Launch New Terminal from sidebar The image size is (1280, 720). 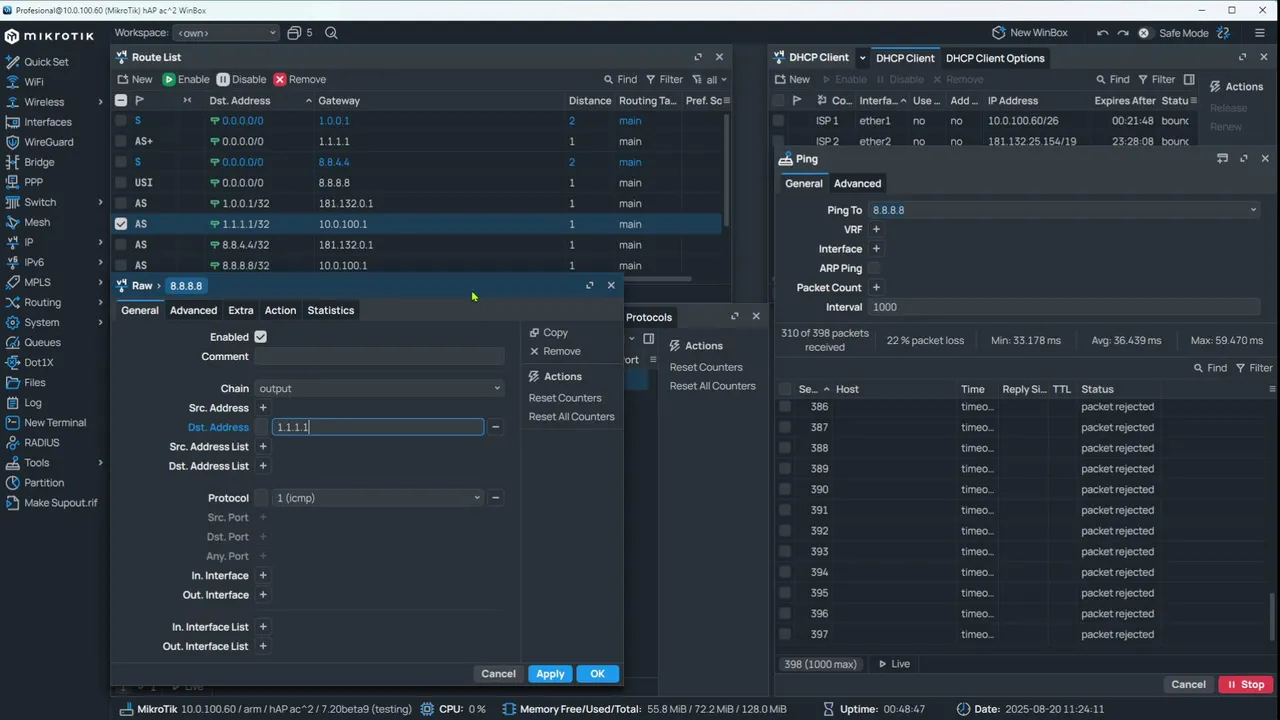[x=55, y=422]
